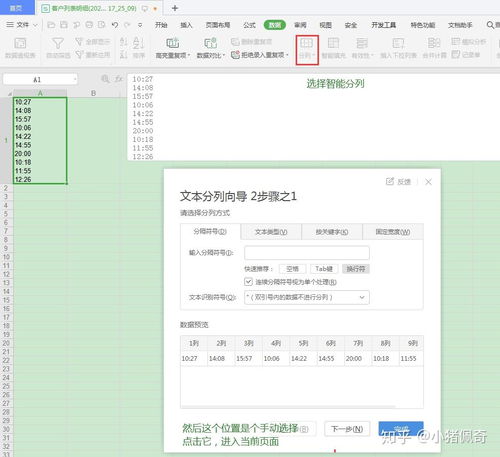Close the text-split wizard dialog
500x457 pixels.
click(428, 182)
